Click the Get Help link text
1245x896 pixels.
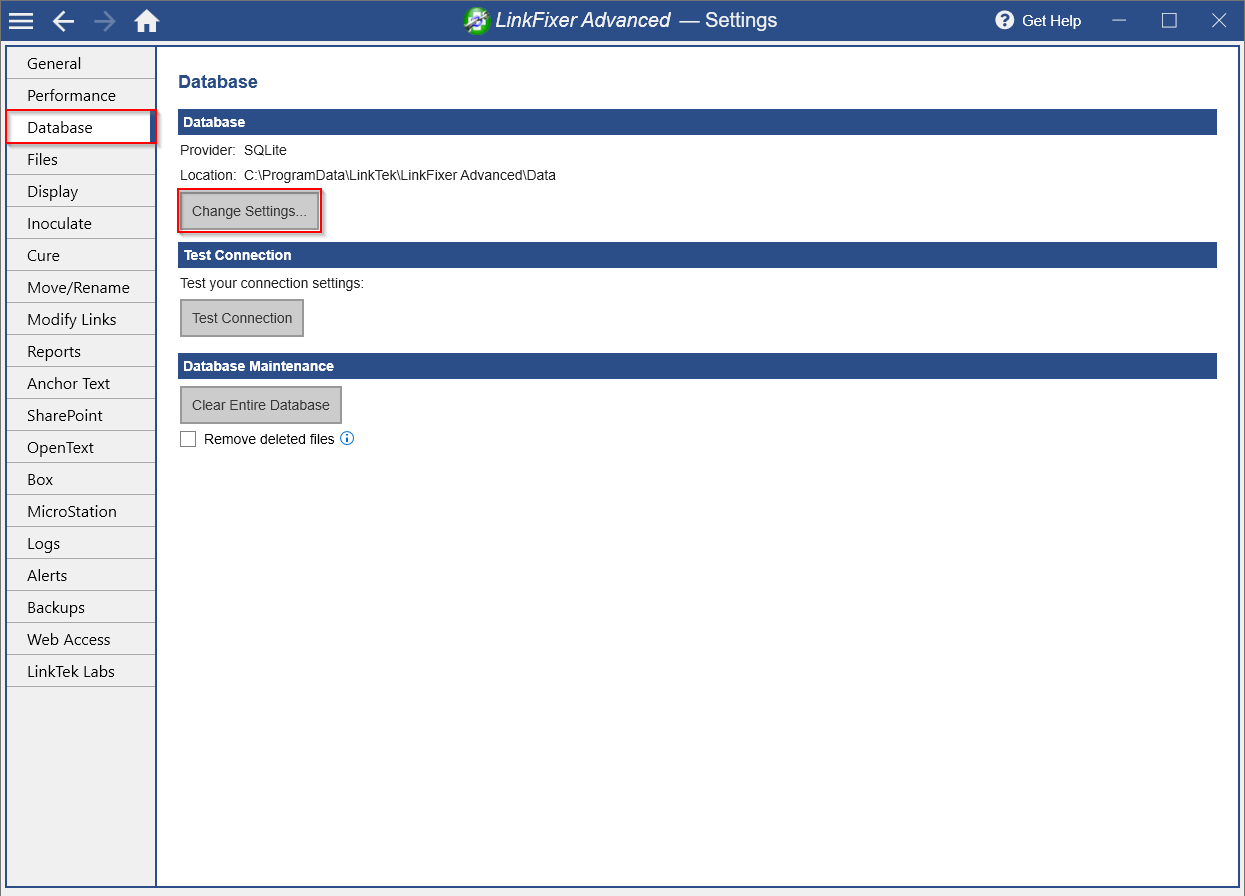tap(1051, 20)
